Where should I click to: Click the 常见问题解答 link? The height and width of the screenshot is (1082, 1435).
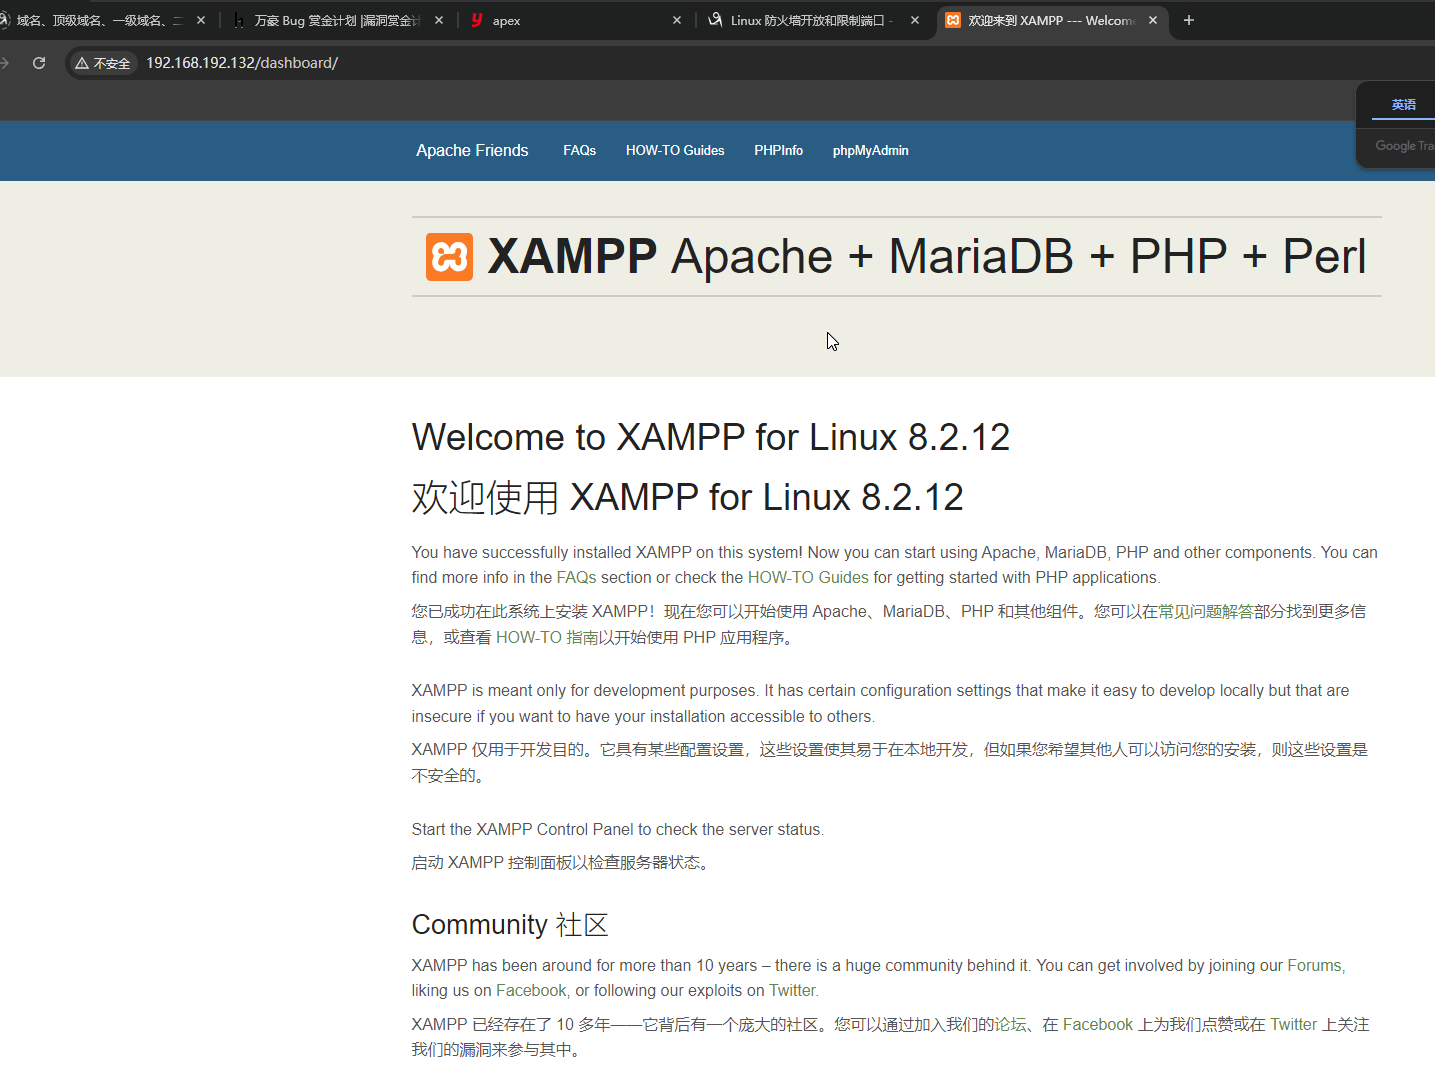(1206, 612)
